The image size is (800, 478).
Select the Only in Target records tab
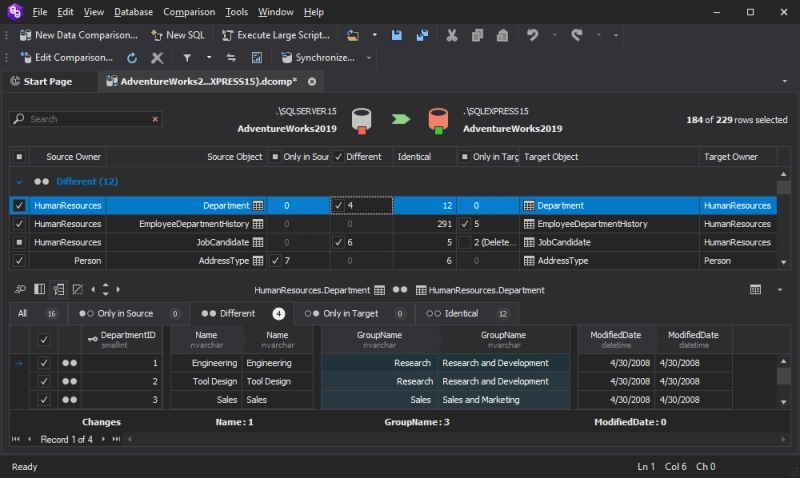coord(354,314)
